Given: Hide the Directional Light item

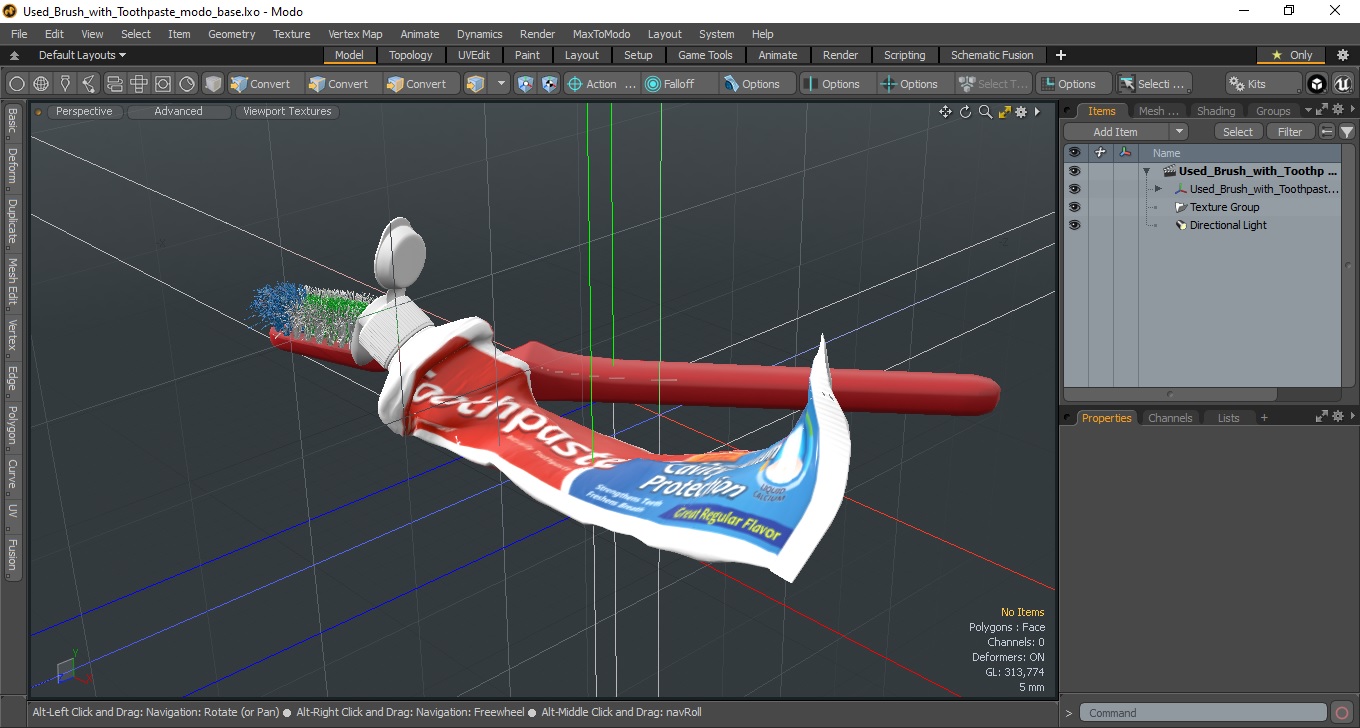Looking at the screenshot, I should coord(1074,225).
